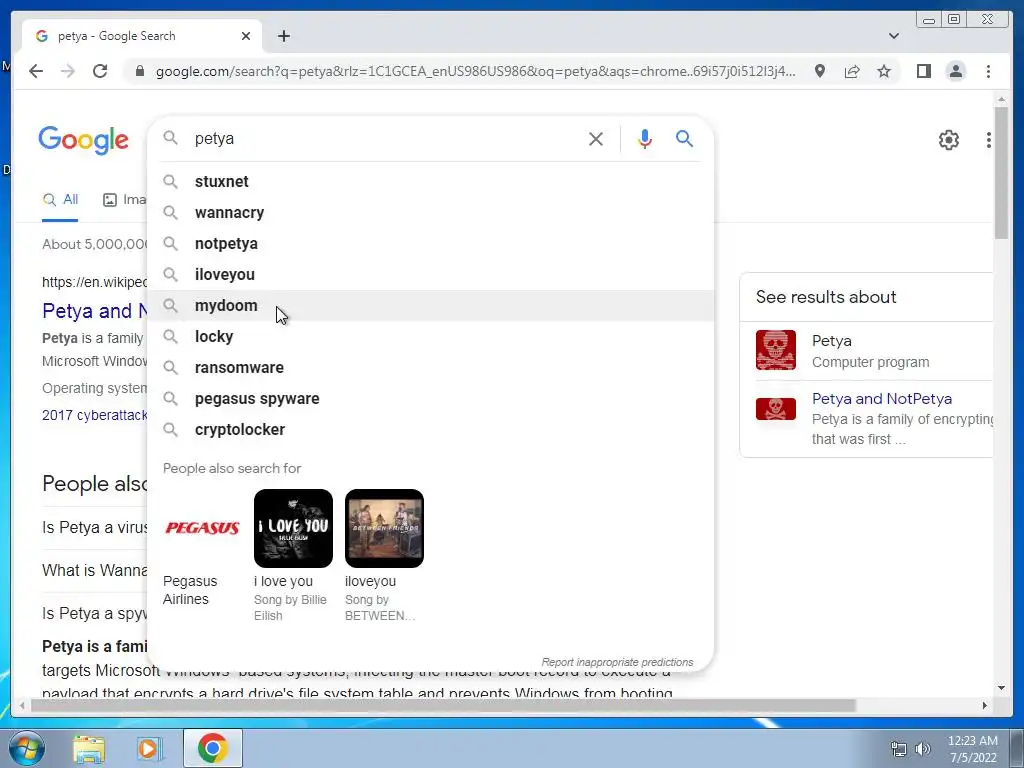
Task: Open Windows Start menu orb
Action: pos(27,748)
